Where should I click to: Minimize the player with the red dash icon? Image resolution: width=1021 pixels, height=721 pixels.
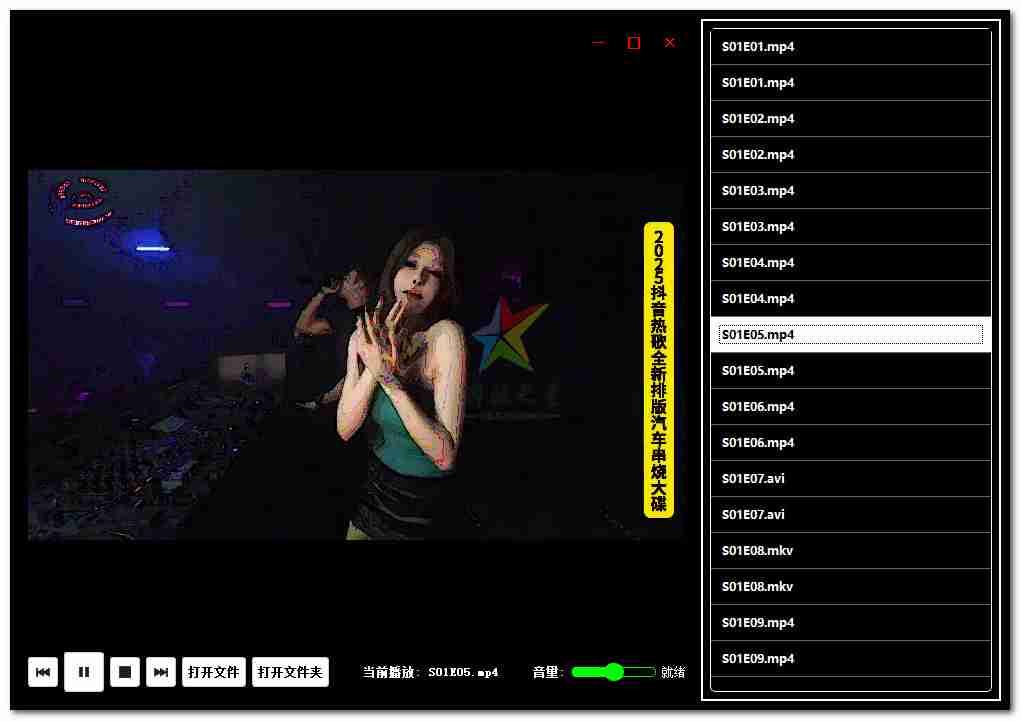(598, 43)
